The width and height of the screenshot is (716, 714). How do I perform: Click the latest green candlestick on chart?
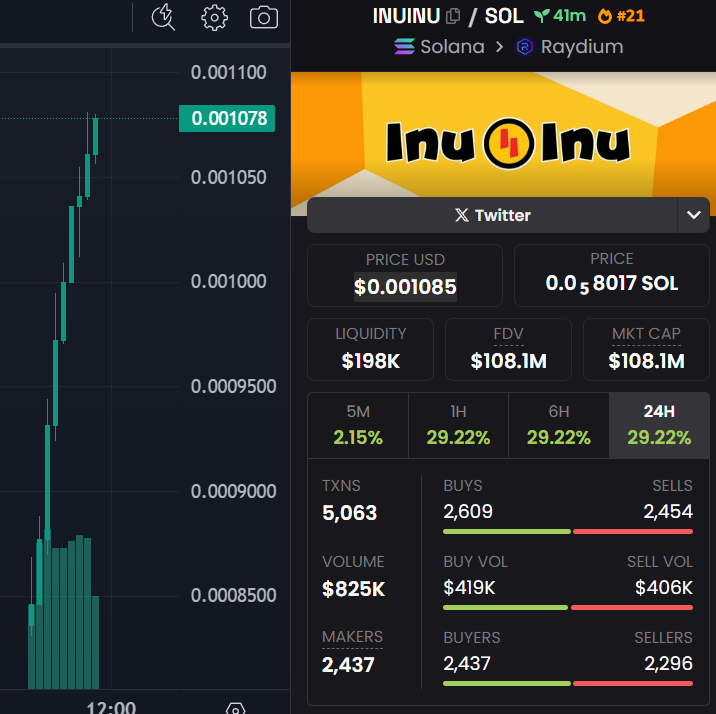(x=95, y=136)
